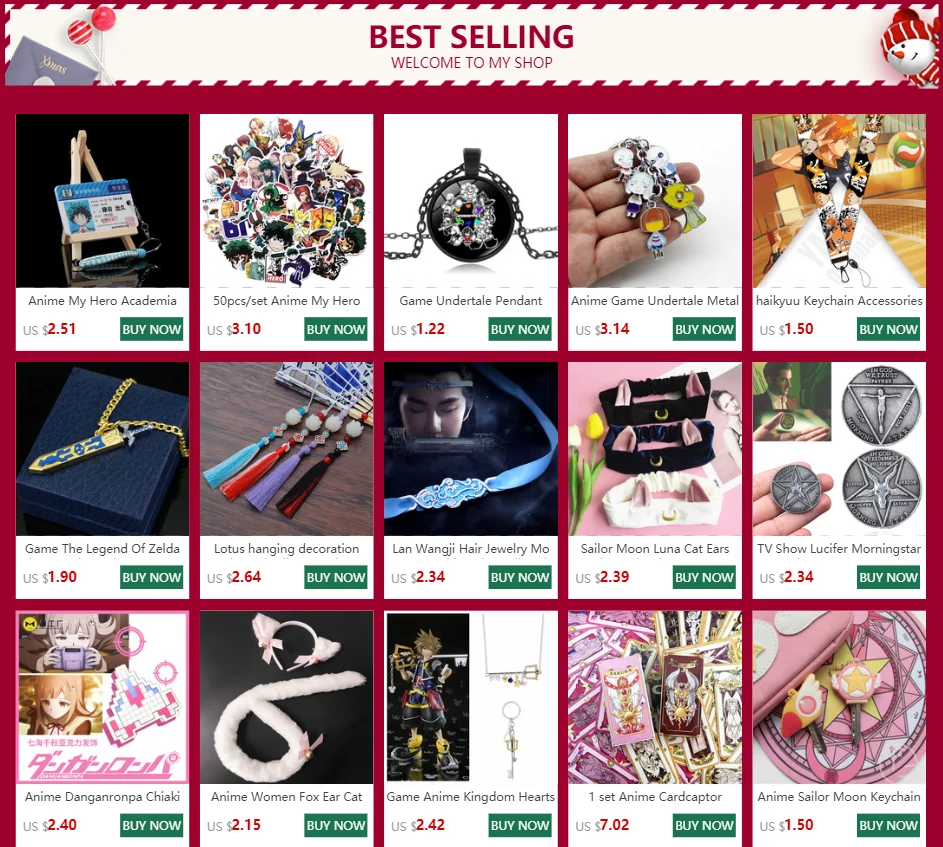
Task: Buy now the $7.02 Anime Cardcaptor set
Action: point(704,825)
